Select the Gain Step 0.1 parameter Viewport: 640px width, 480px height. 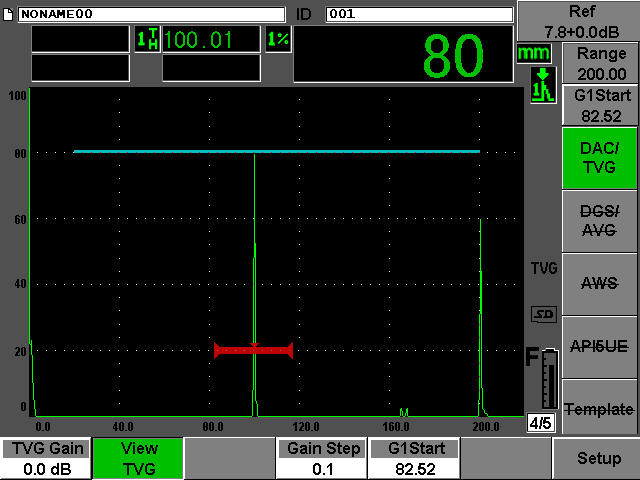[x=322, y=459]
